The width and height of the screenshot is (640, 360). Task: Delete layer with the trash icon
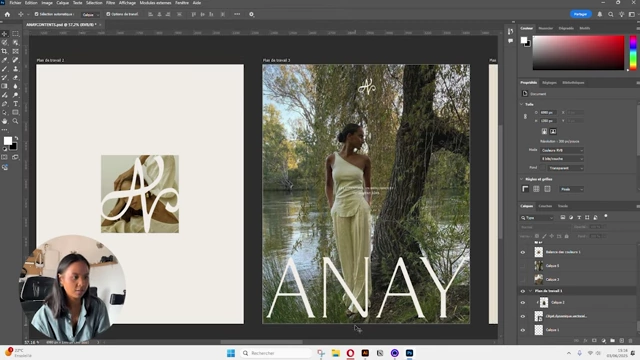tap(631, 340)
